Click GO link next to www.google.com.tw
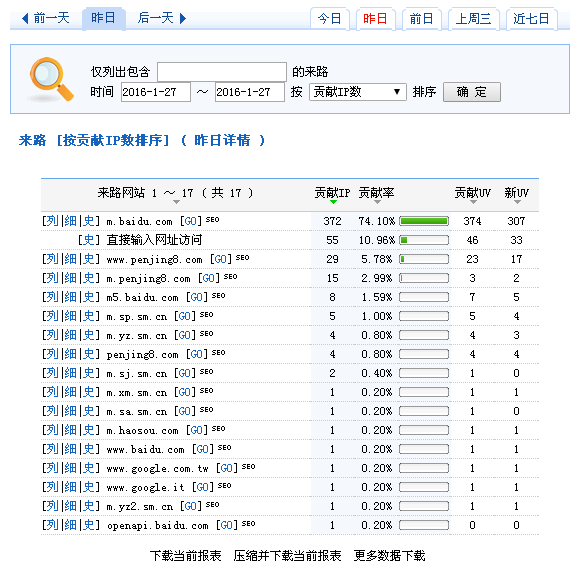This screenshot has width=577, height=571. (227, 468)
